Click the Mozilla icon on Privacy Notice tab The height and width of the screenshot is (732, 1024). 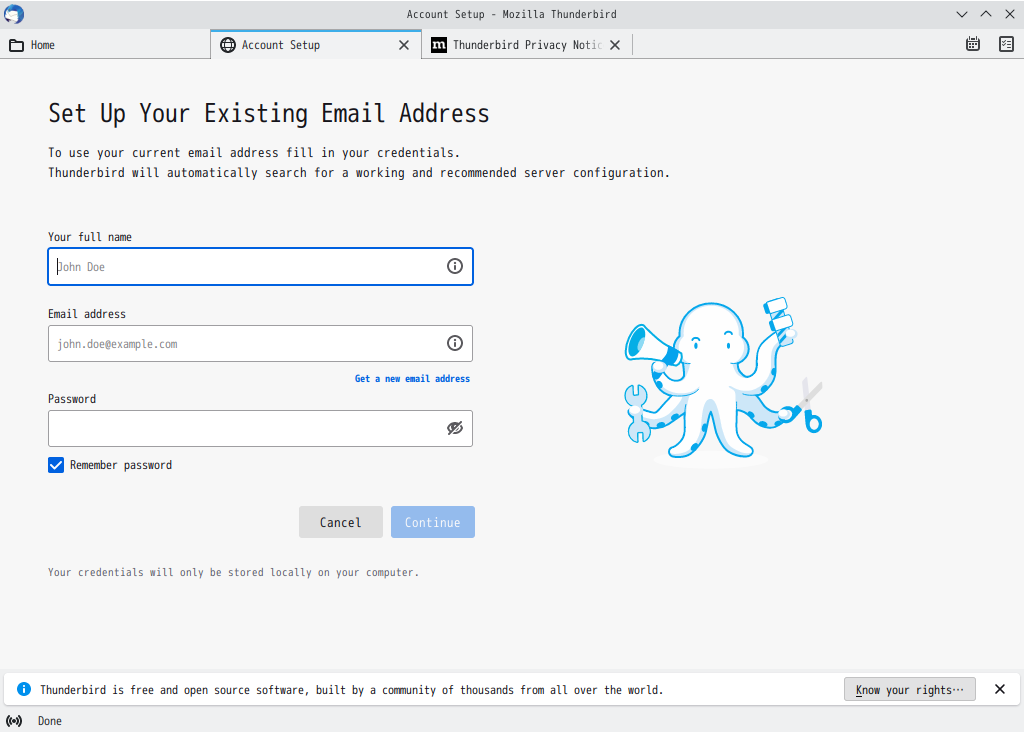click(439, 44)
